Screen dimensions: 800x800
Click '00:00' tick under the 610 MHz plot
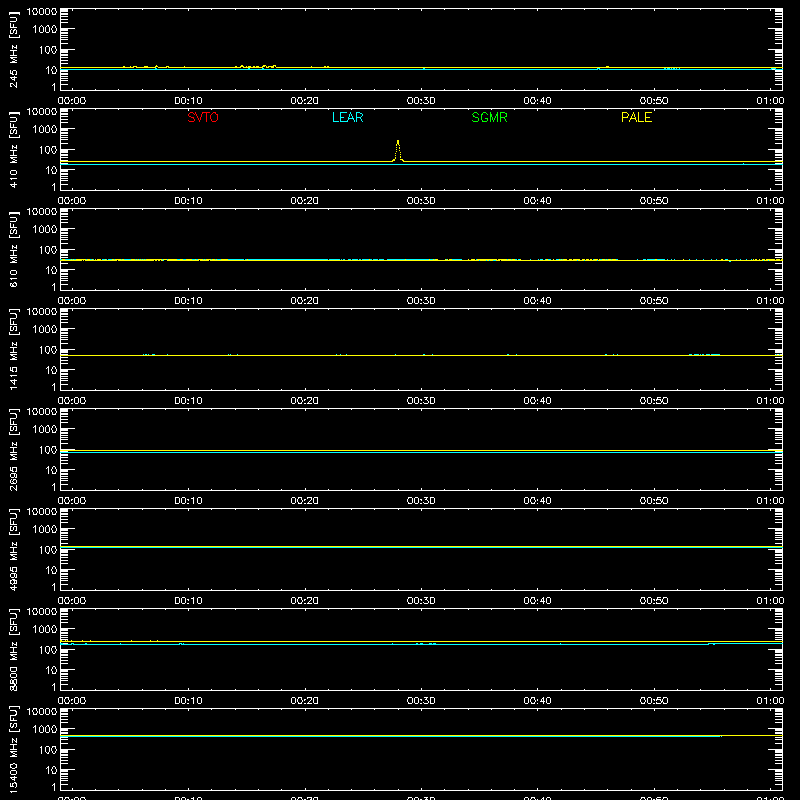click(x=72, y=301)
